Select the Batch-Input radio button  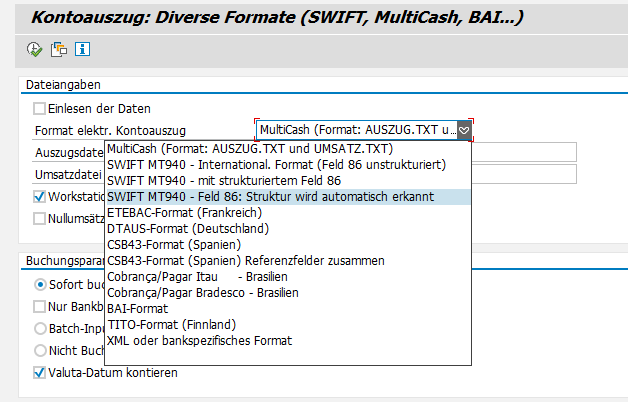[40, 328]
